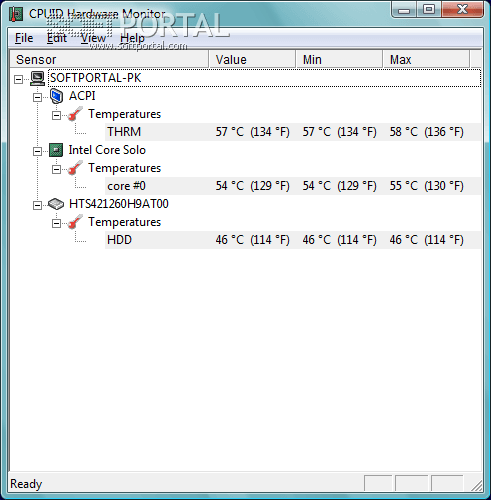Click the HTS421260H9AT00 hard drive icon
The image size is (491, 500).
coord(56,204)
